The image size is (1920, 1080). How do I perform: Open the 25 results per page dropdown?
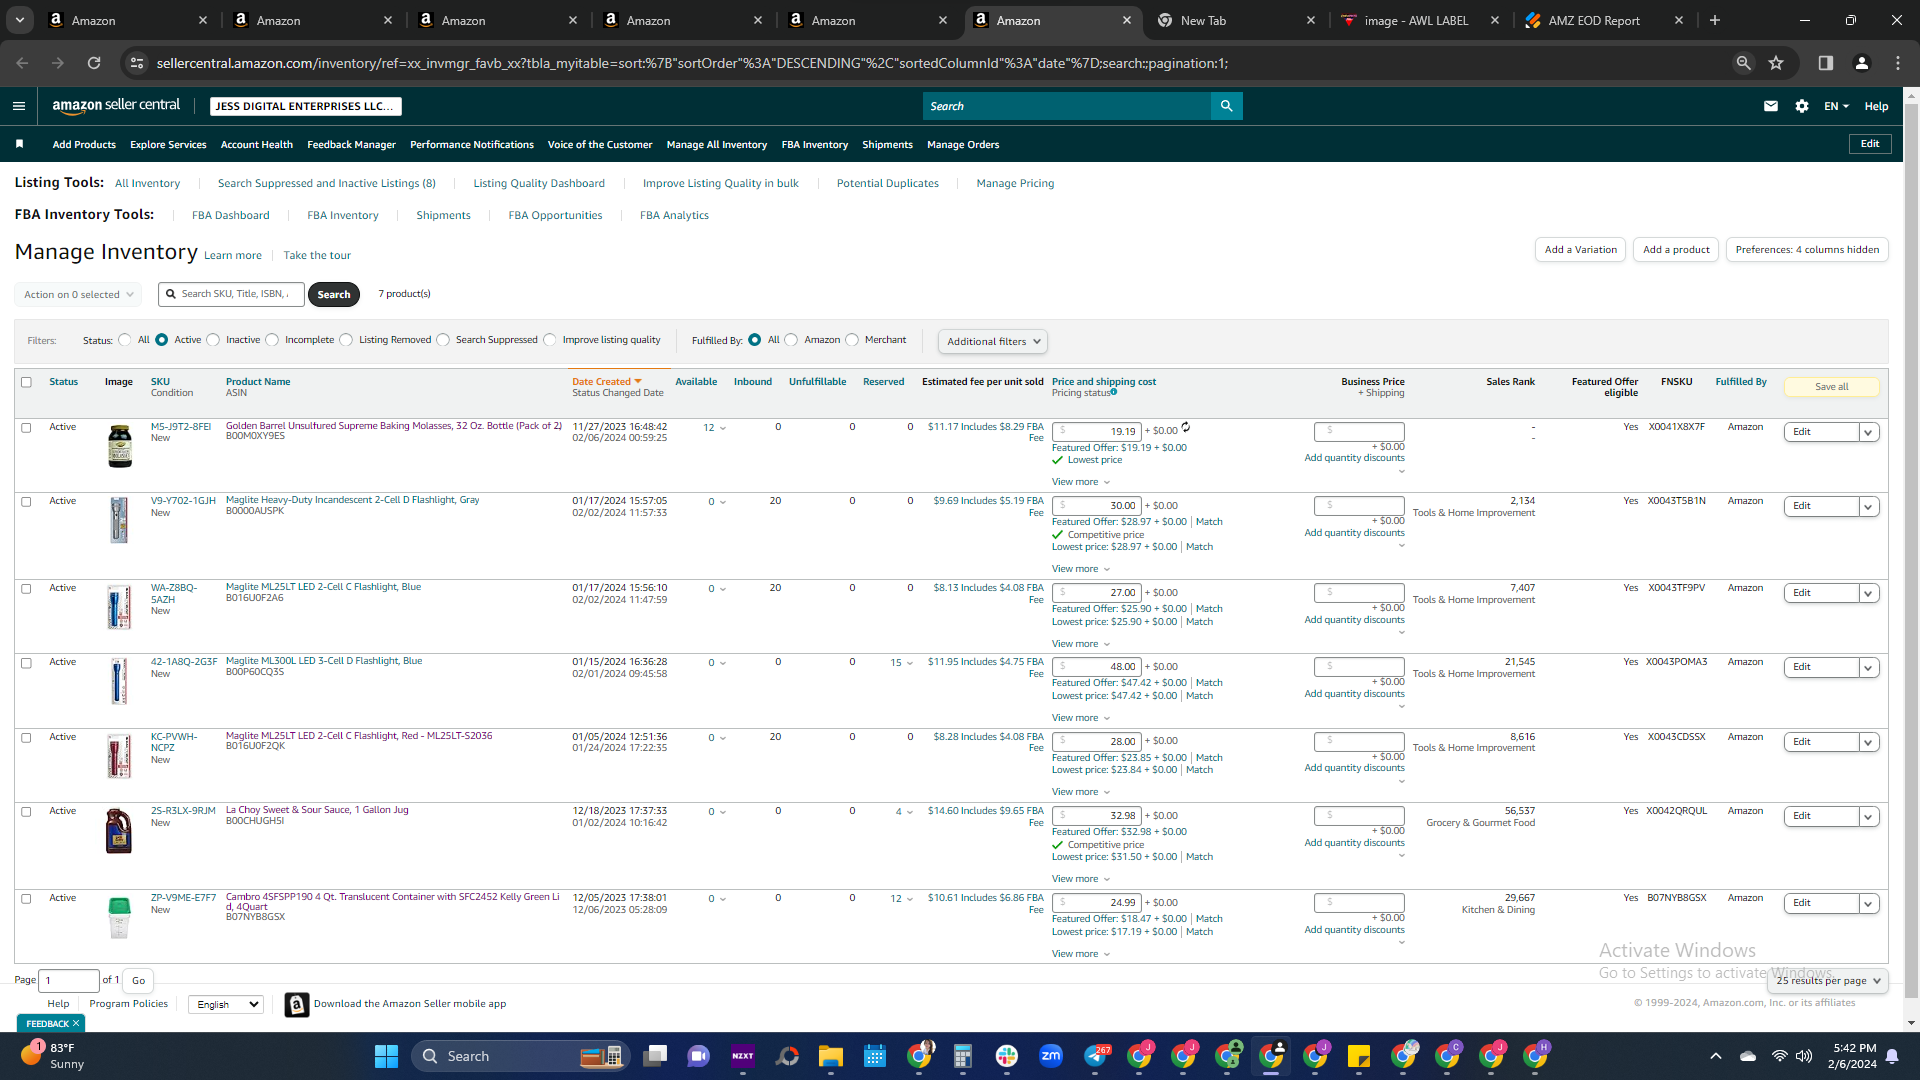(x=1828, y=981)
